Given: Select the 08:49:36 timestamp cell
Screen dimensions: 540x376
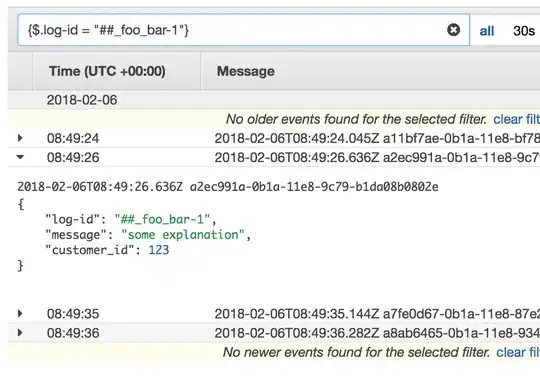Looking at the screenshot, I should [x=73, y=333].
